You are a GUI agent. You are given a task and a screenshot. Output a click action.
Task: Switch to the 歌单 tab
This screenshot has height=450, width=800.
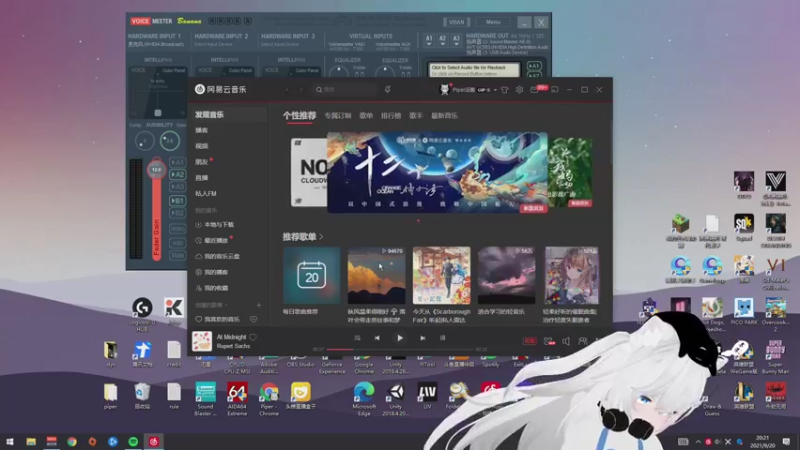pyautogui.click(x=366, y=116)
